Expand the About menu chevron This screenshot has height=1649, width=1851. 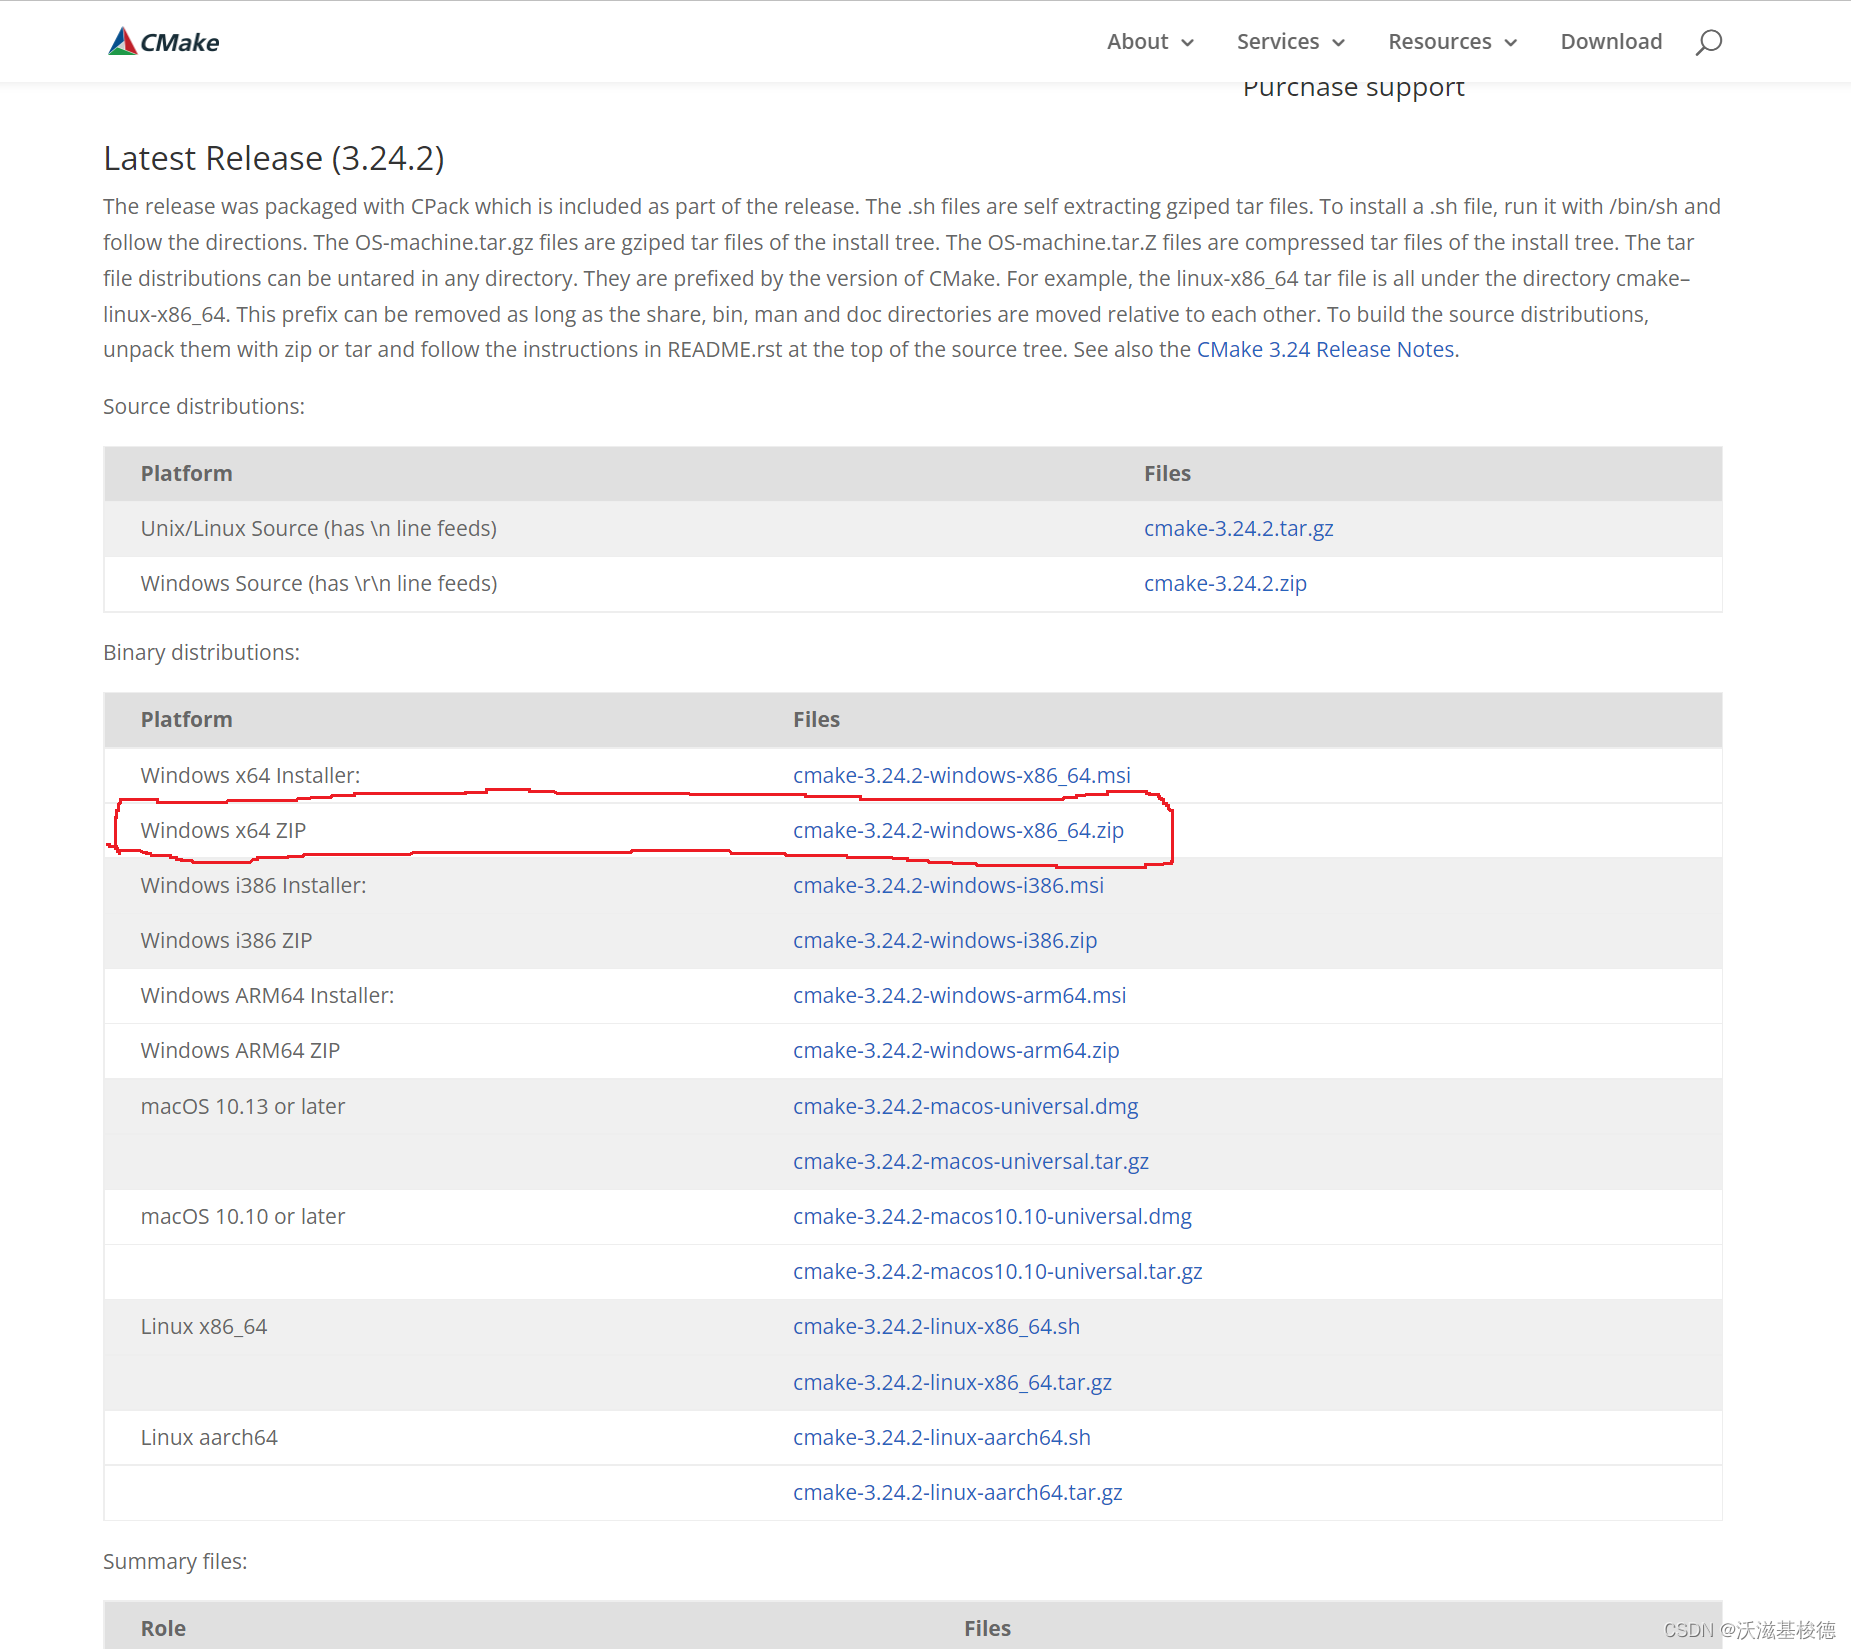tap(1188, 42)
